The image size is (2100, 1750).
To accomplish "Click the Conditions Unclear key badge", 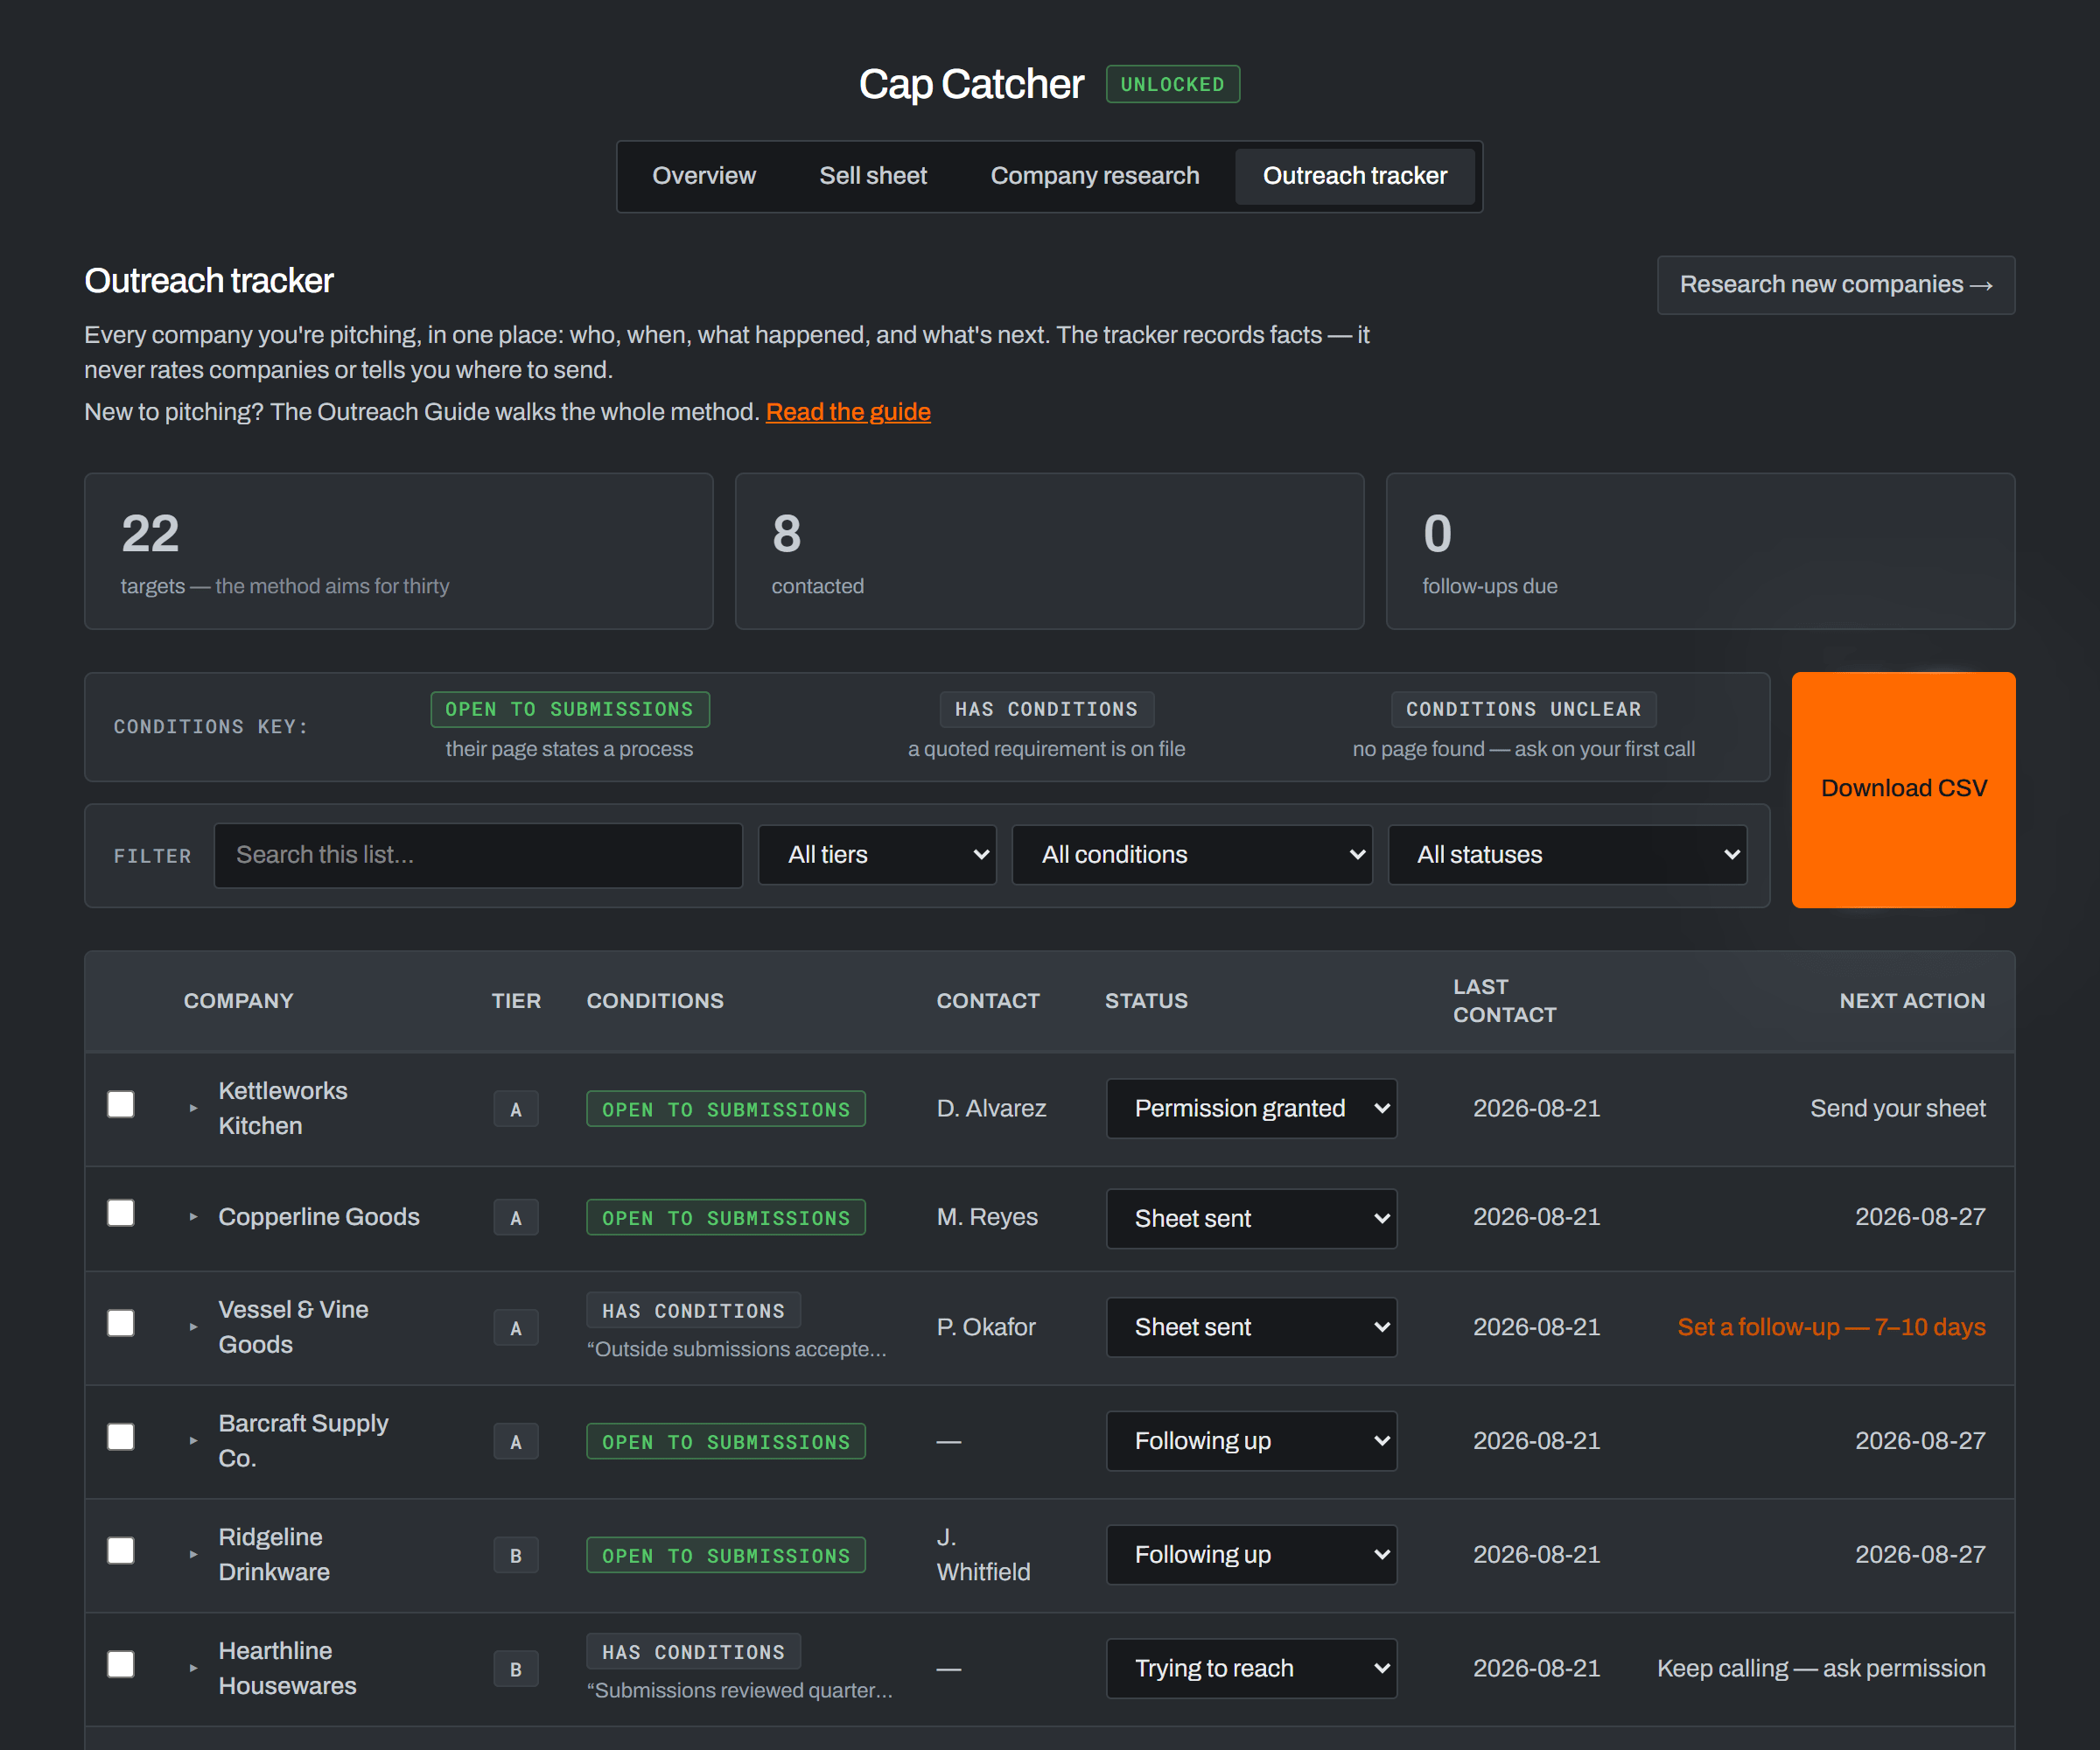I will click(x=1523, y=709).
